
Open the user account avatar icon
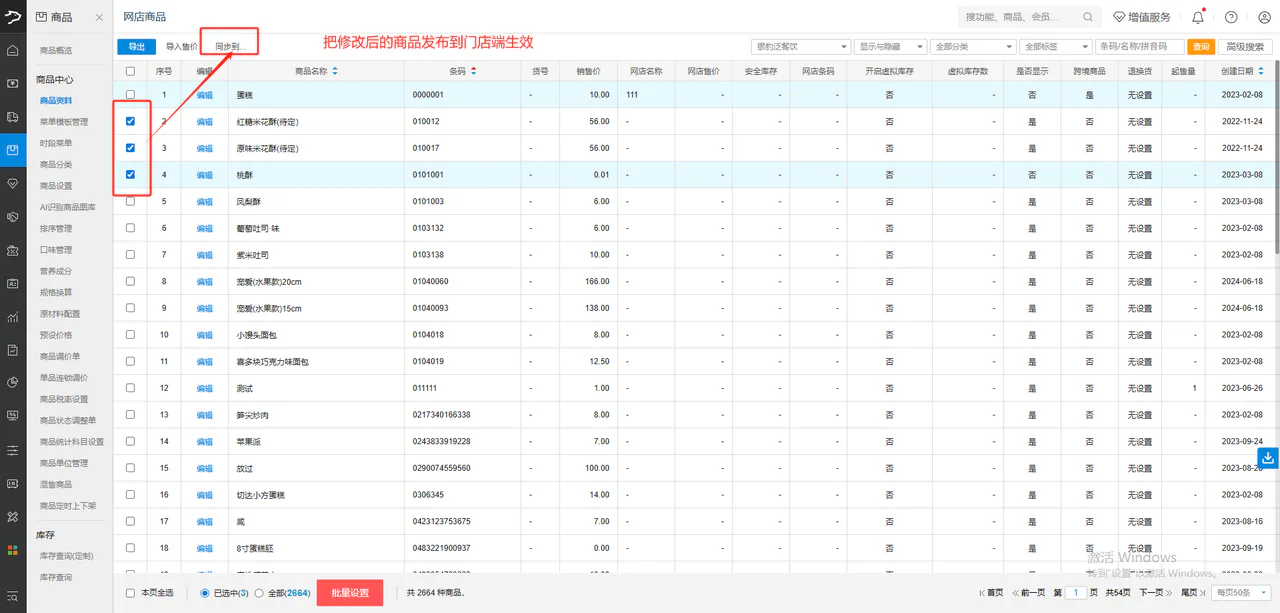[x=1263, y=17]
